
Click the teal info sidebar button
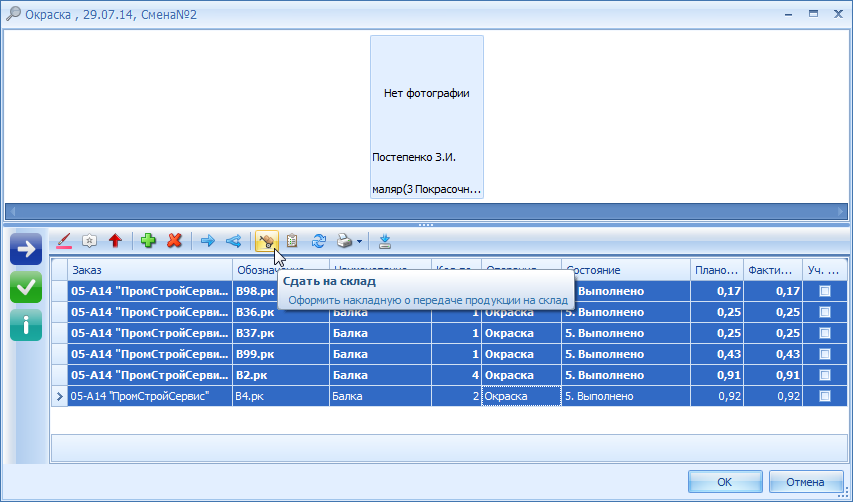point(26,325)
